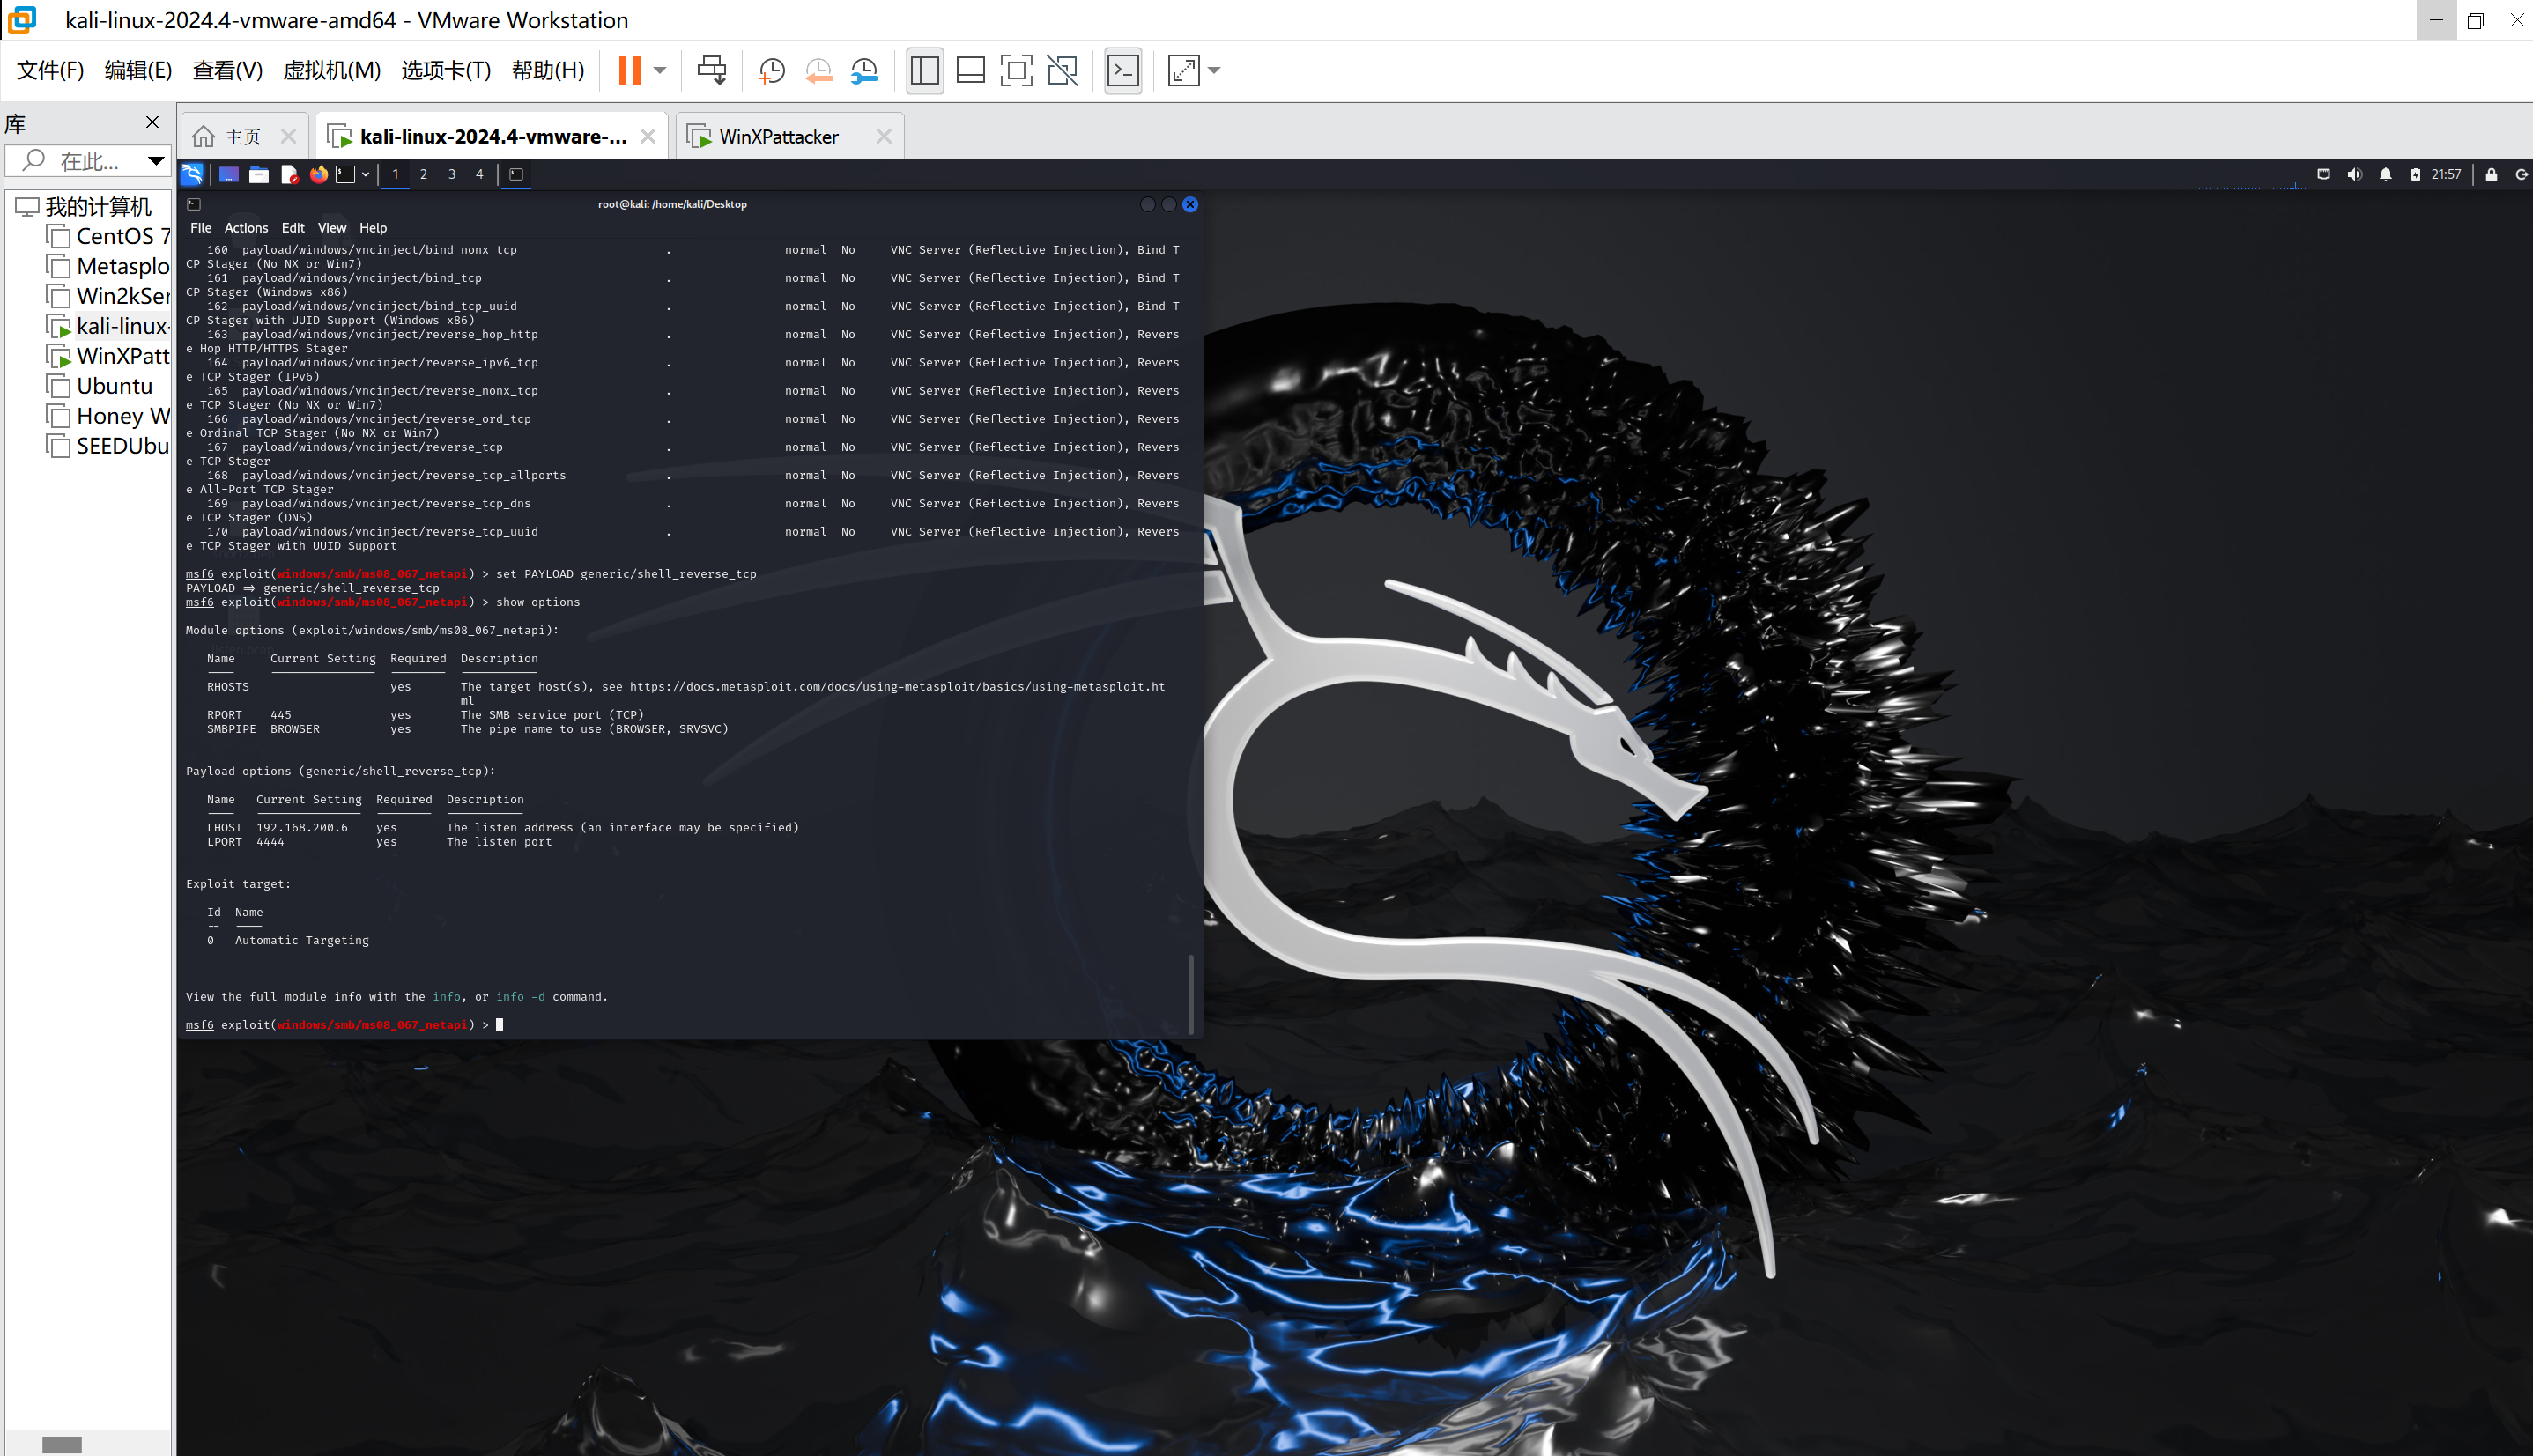The image size is (2533, 1456).
Task: Click the Take Snapshot clock icon
Action: click(x=771, y=70)
